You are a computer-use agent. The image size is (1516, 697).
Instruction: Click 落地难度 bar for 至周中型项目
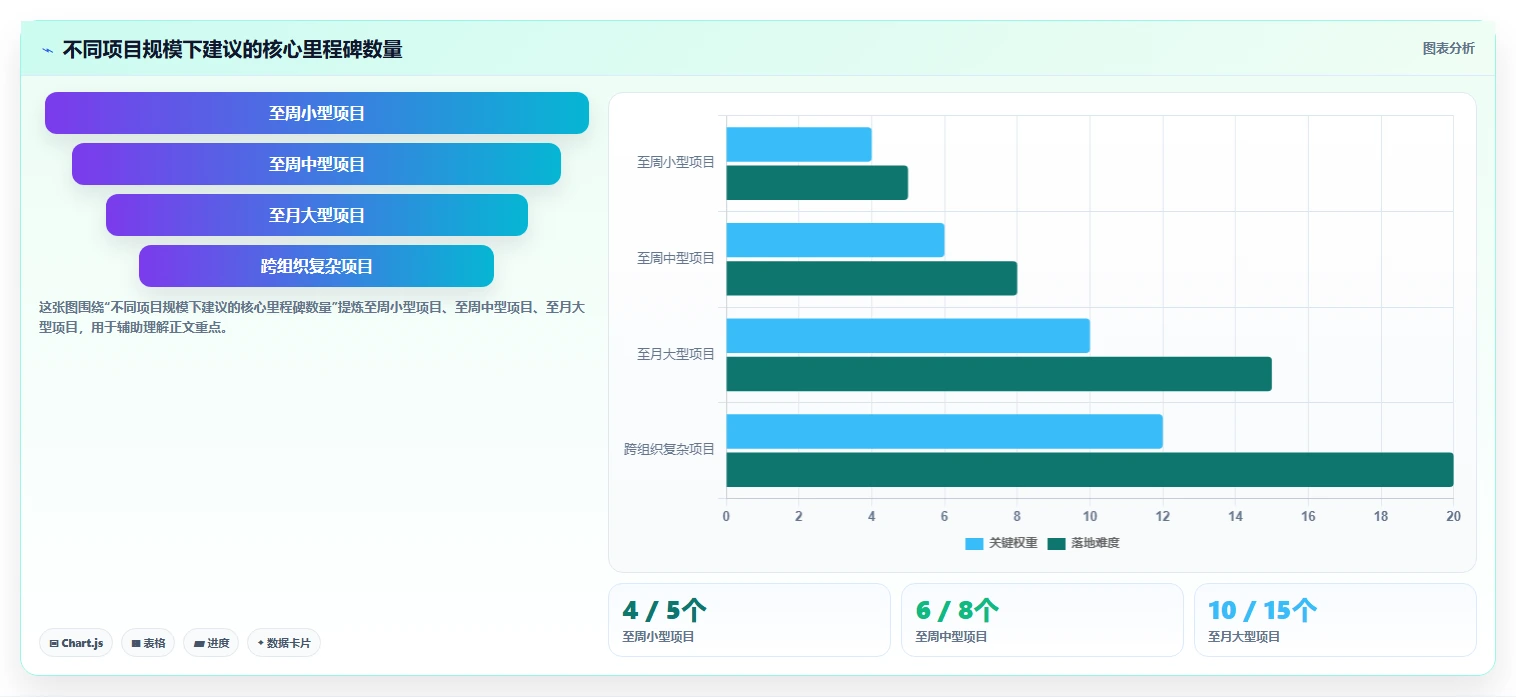click(x=871, y=278)
